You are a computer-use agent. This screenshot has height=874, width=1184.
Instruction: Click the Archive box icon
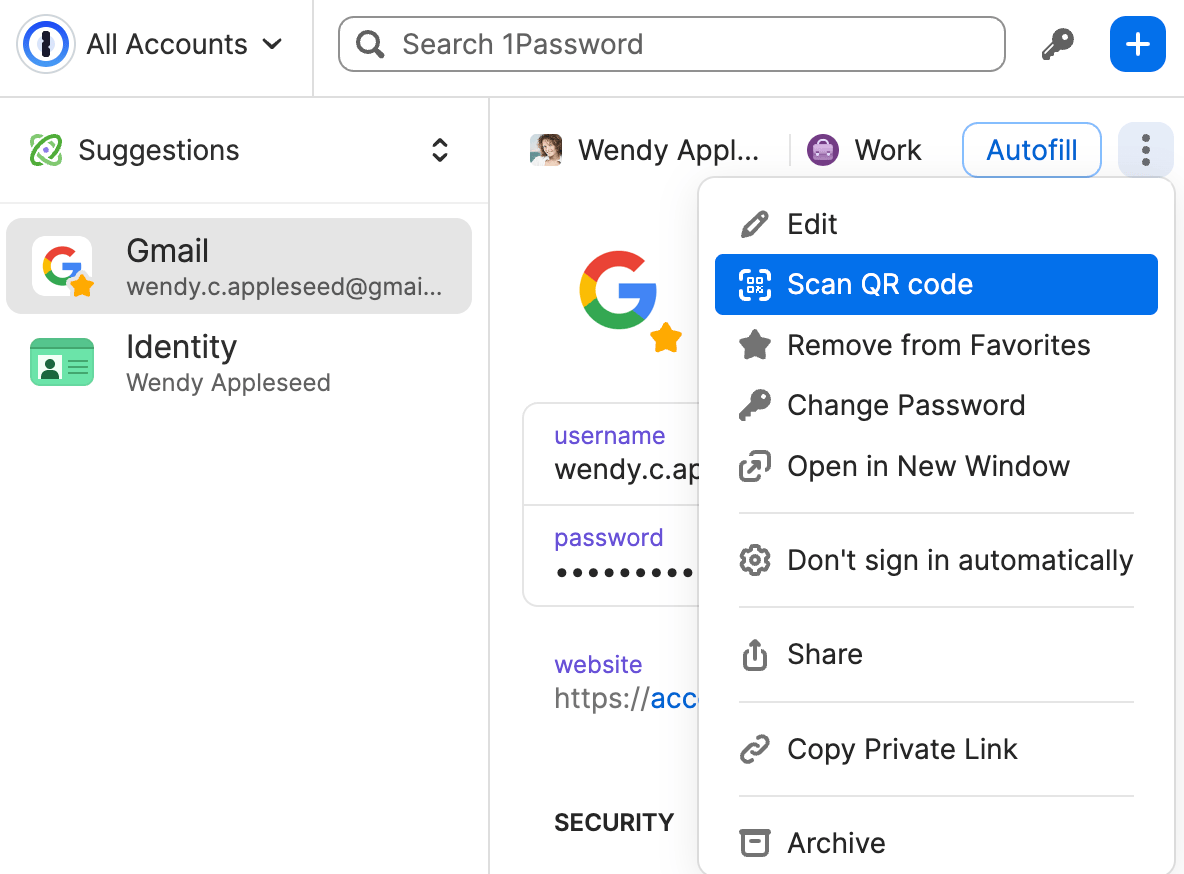tap(755, 843)
